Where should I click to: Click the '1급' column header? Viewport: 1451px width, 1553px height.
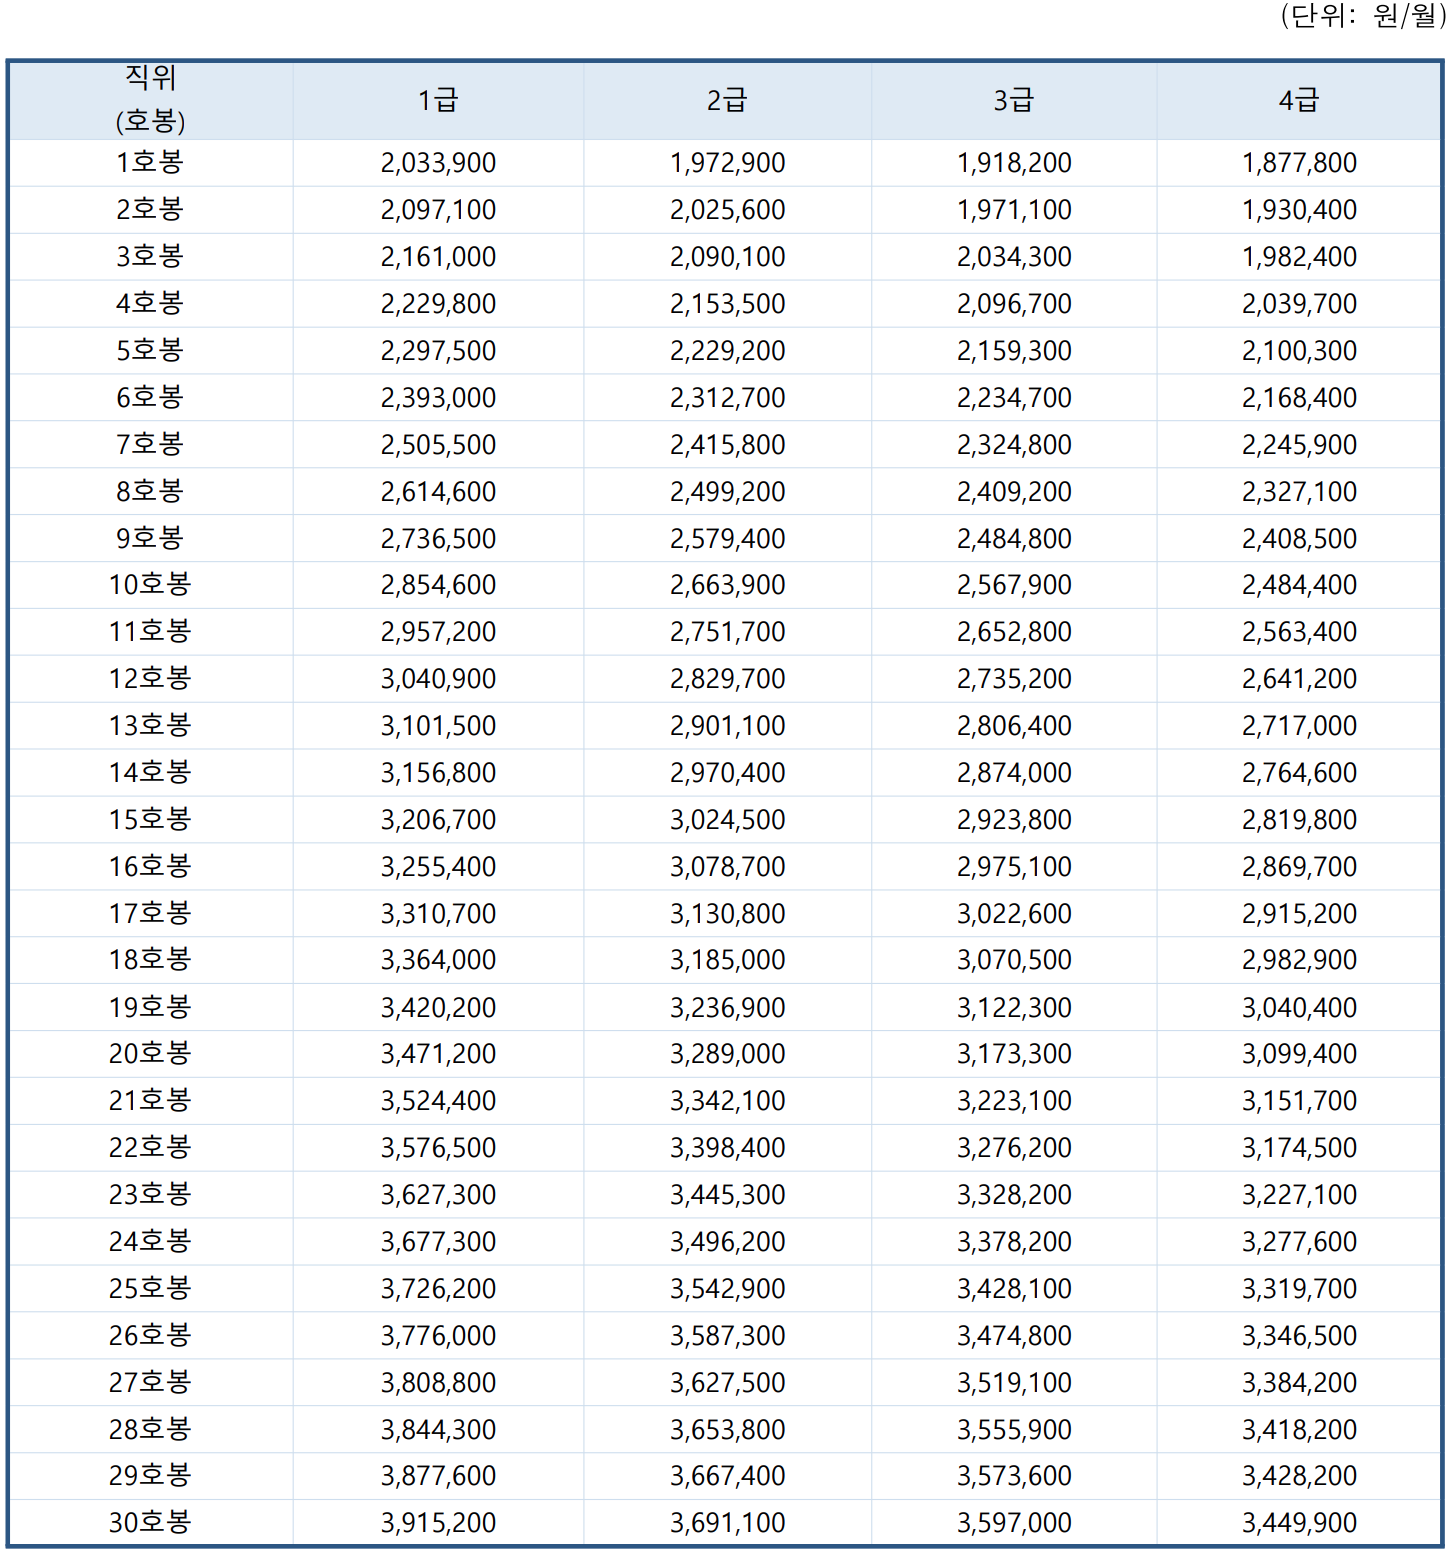tap(438, 100)
